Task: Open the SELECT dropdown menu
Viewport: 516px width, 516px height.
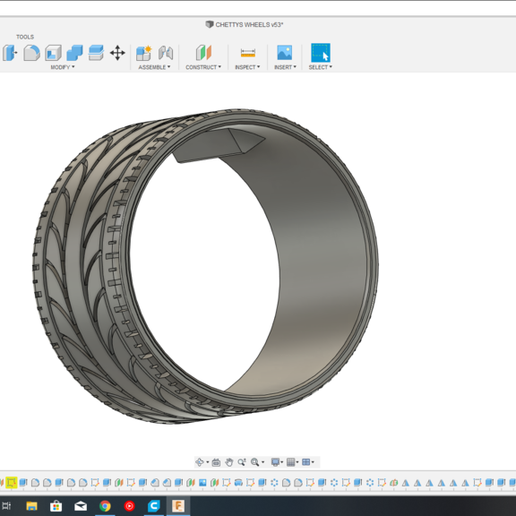Action: (320, 67)
